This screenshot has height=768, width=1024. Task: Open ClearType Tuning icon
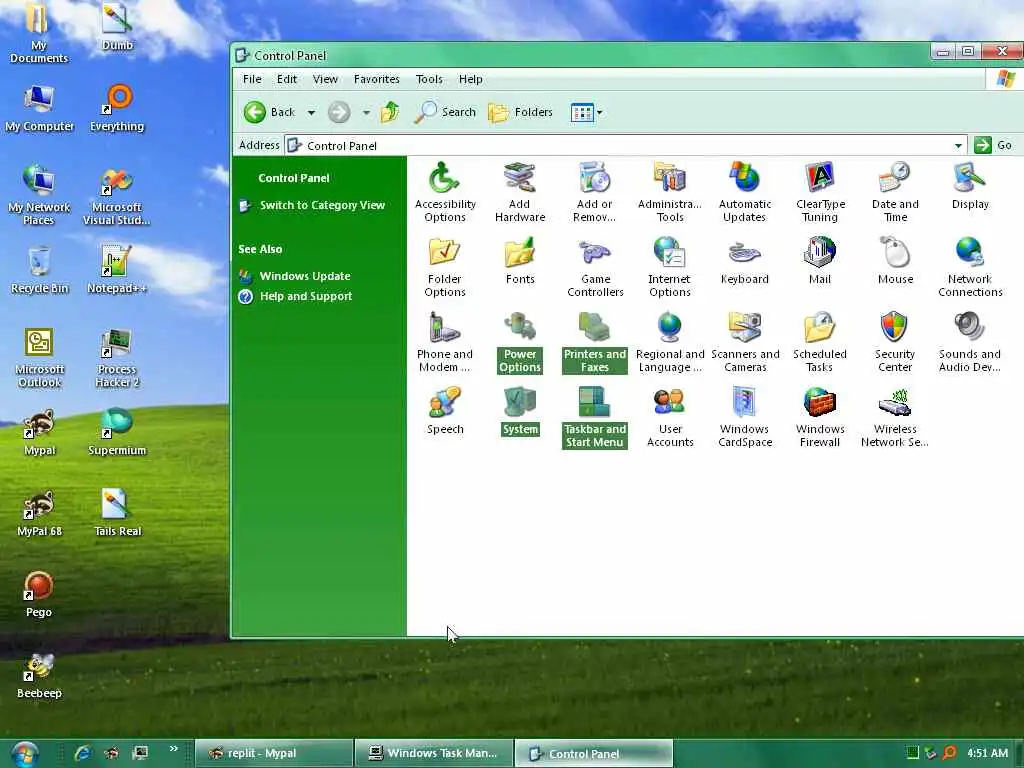[820, 192]
